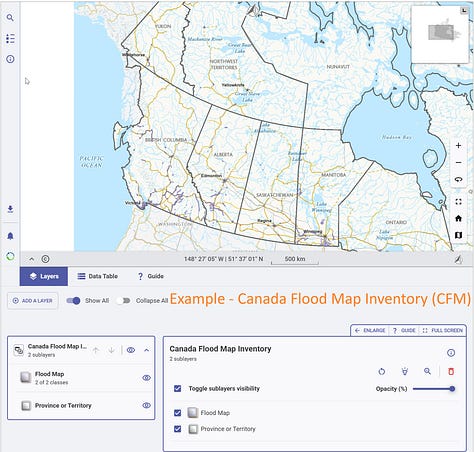Viewport: 474px width, 452px height.
Task: Click the download export icon in sidebar
Action: coord(10,209)
